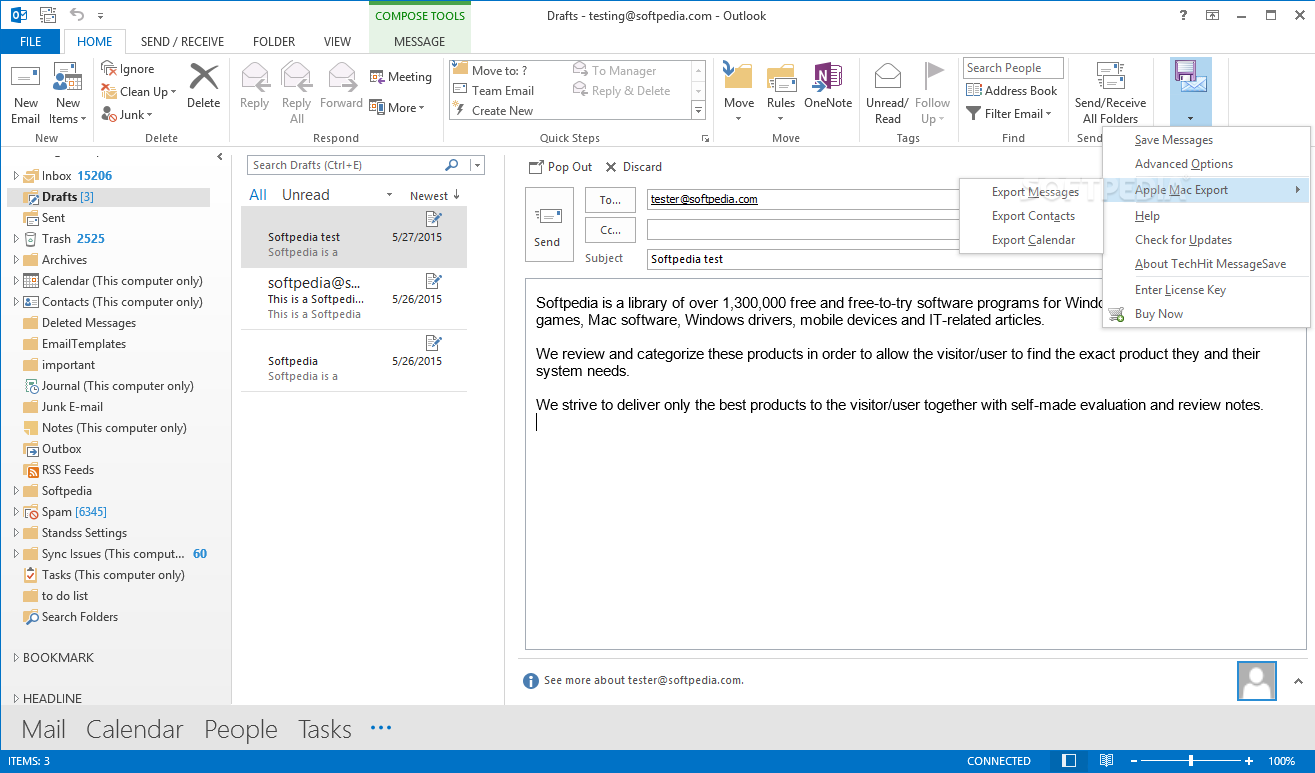Click zoom in plus button

[x=1248, y=761]
